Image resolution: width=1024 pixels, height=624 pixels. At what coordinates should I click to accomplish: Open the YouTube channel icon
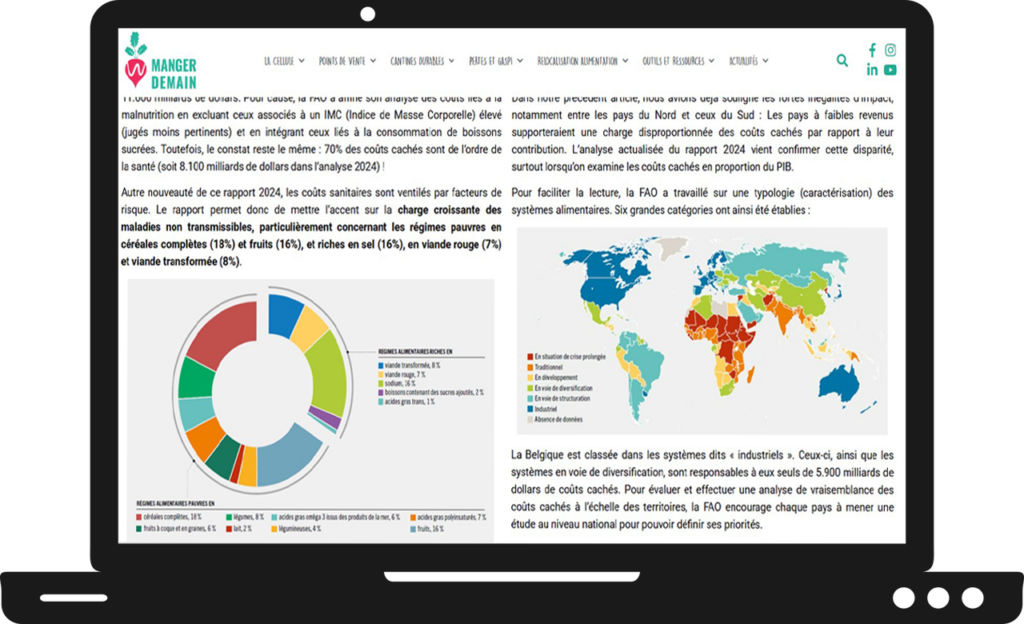[x=890, y=70]
